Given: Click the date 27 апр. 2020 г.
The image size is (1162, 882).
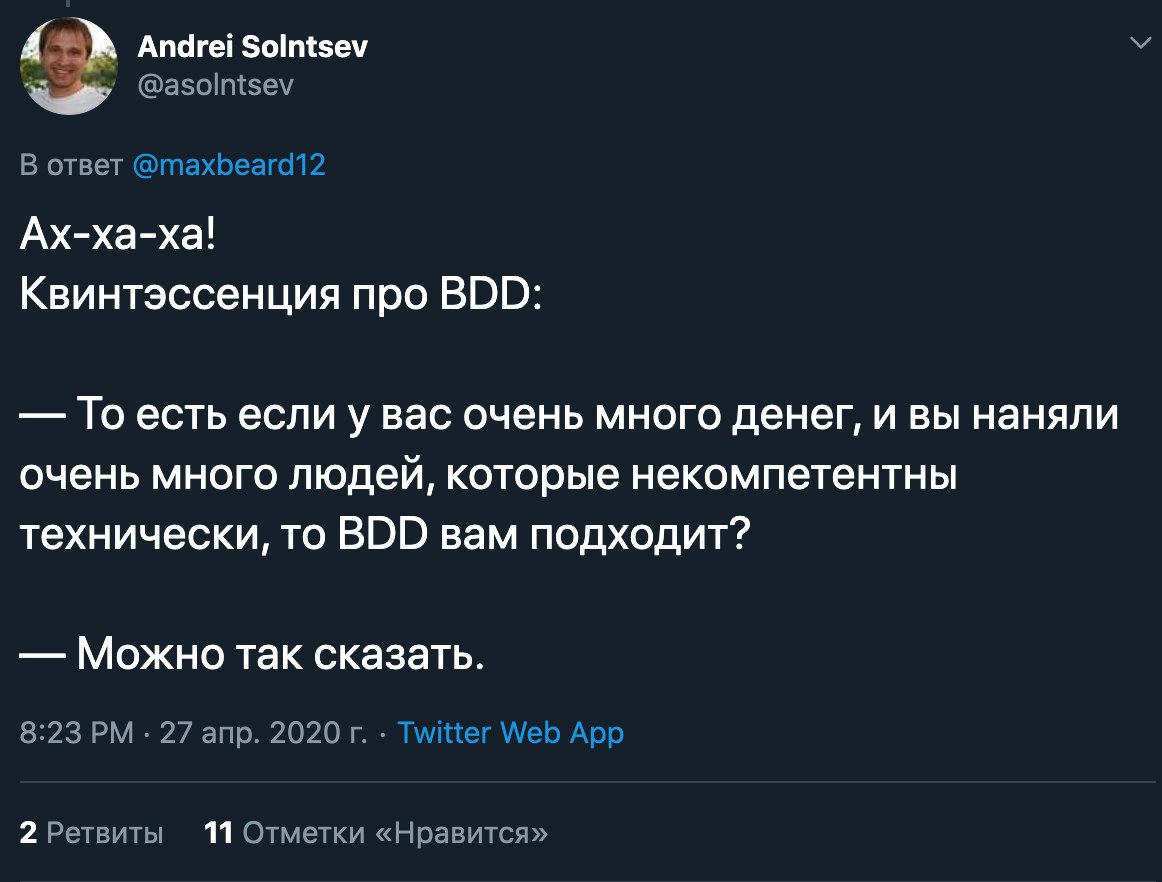Looking at the screenshot, I should click(x=263, y=733).
